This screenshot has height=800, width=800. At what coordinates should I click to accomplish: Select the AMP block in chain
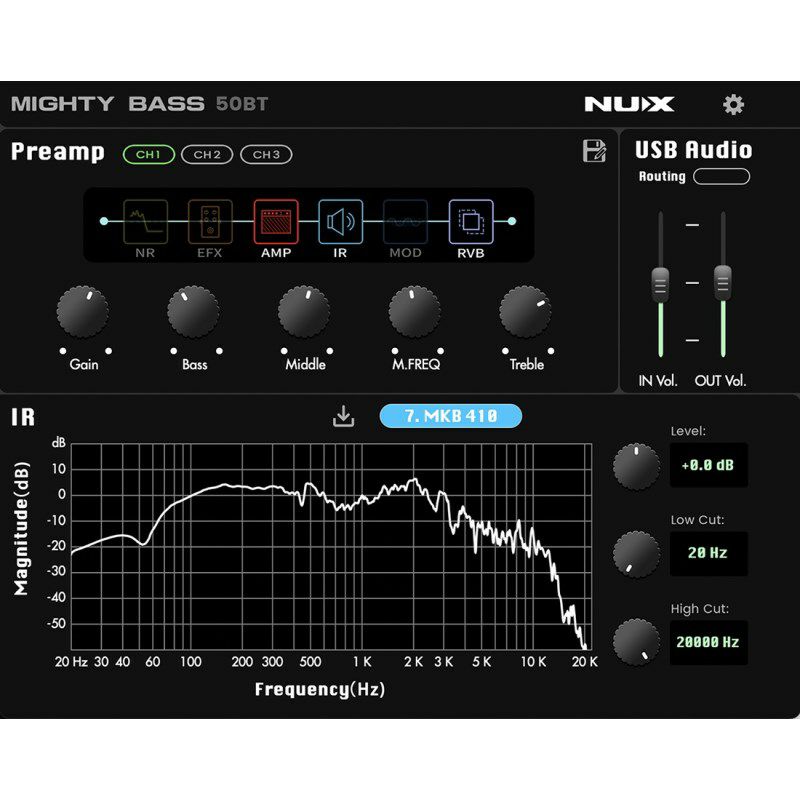coord(276,222)
